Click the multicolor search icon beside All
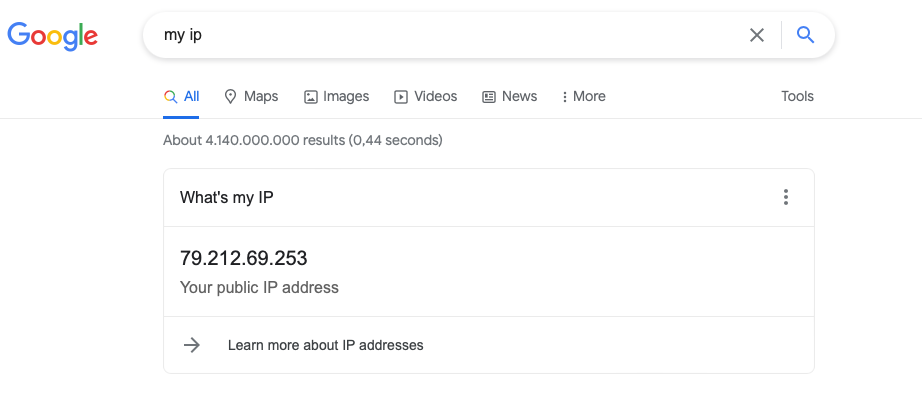Viewport: 922px width, 413px height. click(x=171, y=96)
